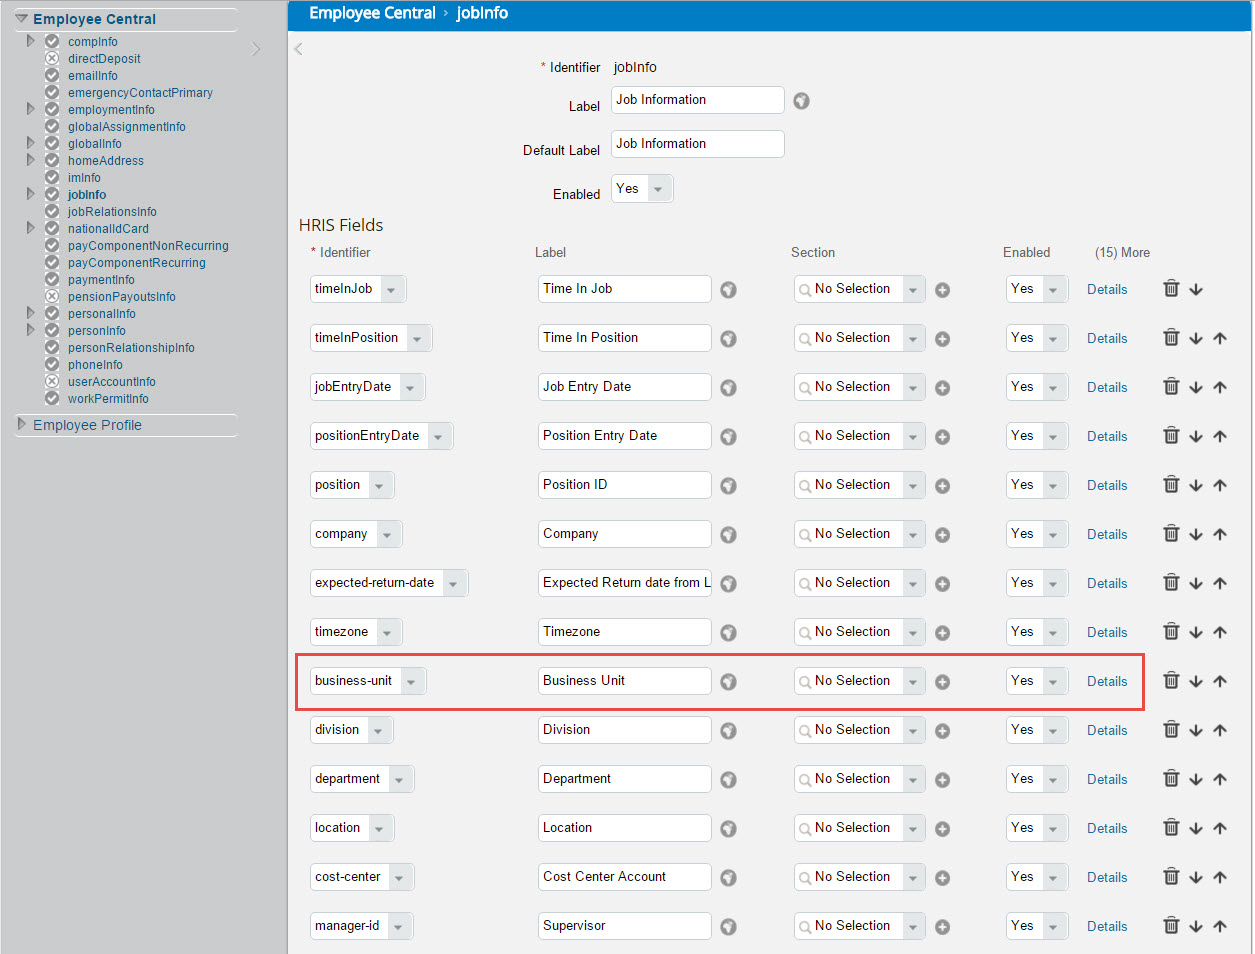
Task: Open Details for manager-id row
Action: coord(1107,927)
